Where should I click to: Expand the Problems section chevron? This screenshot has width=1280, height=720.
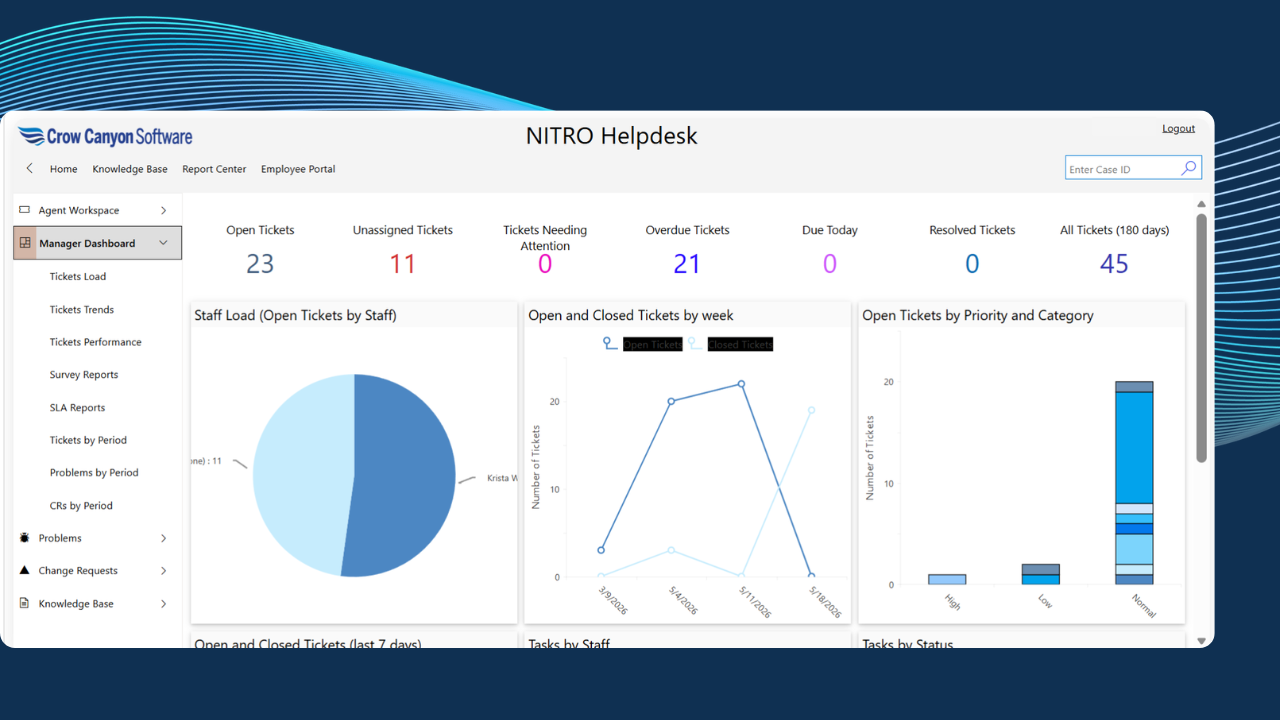tap(164, 538)
